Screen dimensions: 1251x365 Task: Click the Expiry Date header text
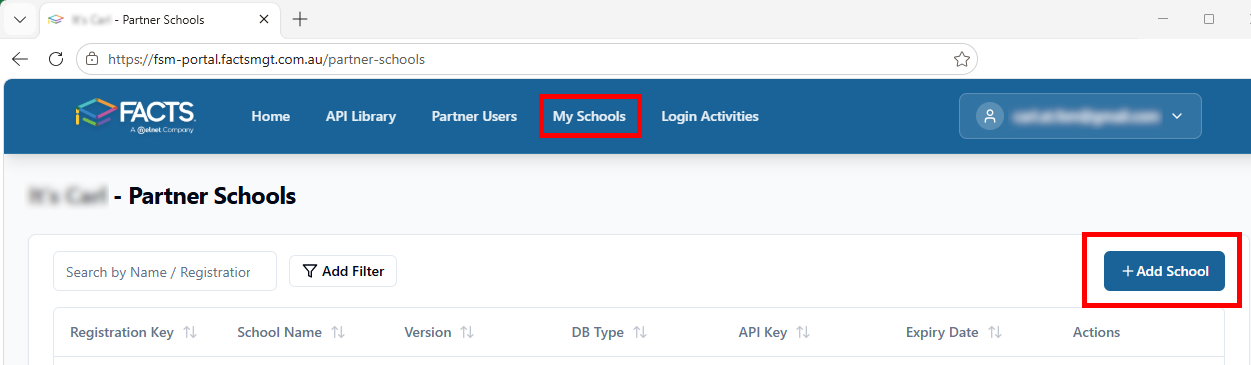tap(942, 332)
